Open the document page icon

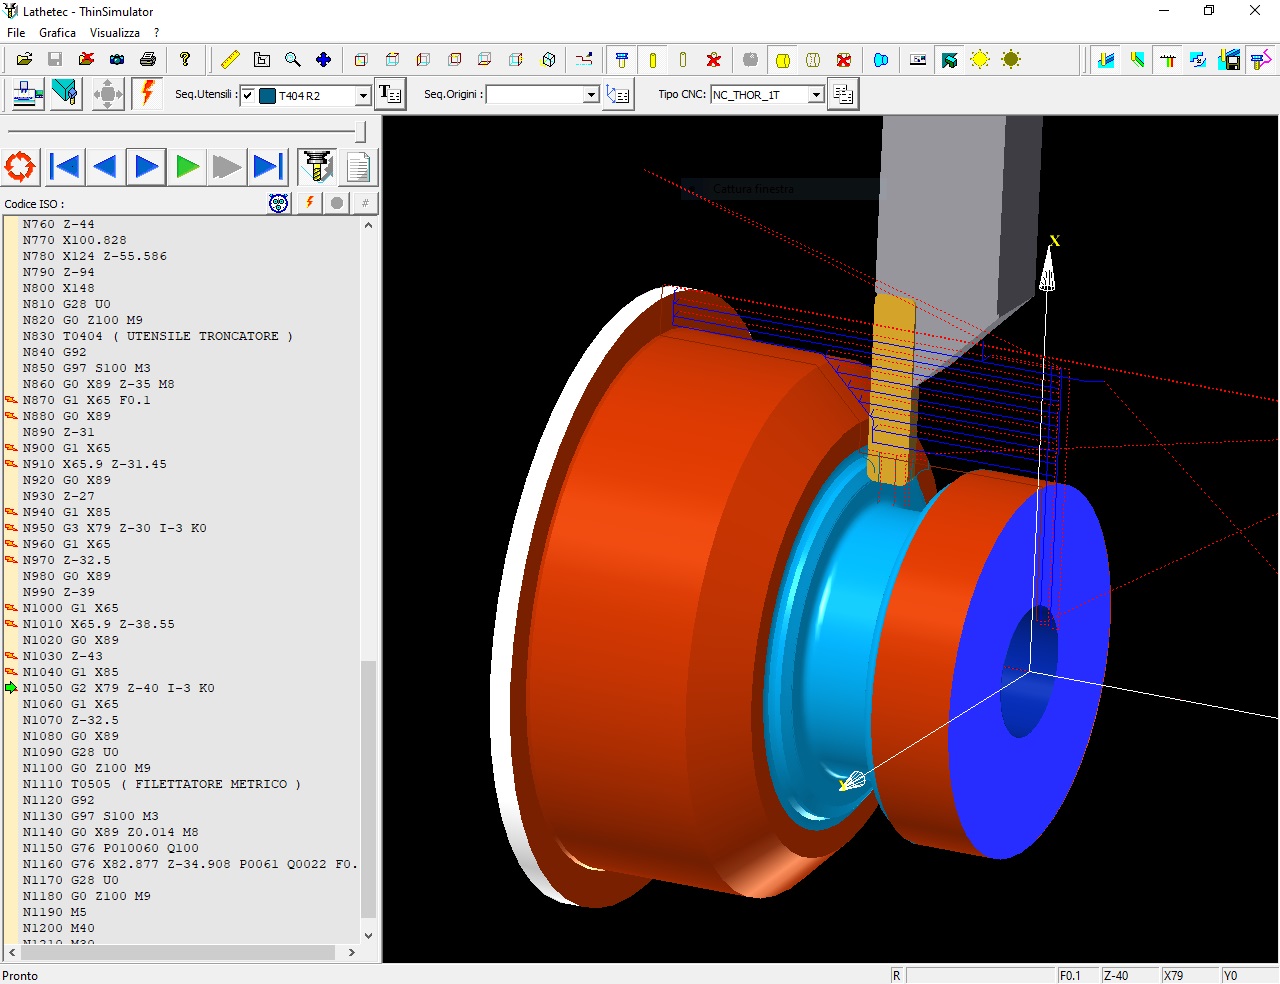(358, 167)
